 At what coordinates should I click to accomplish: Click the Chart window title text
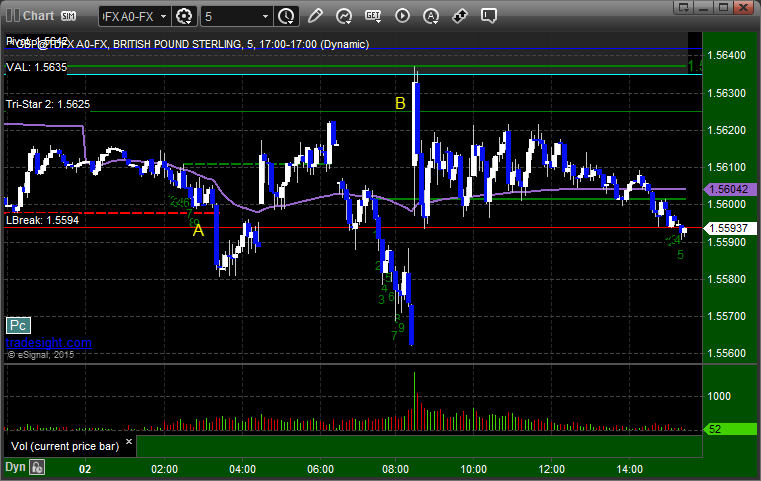tap(39, 16)
